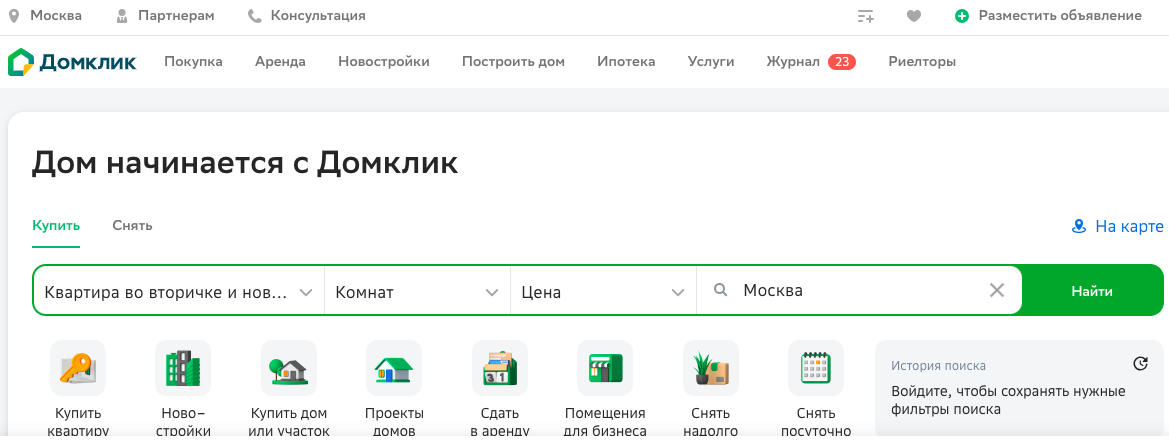Open the Ипотека menu
This screenshot has height=441, width=1169.
tap(626, 62)
